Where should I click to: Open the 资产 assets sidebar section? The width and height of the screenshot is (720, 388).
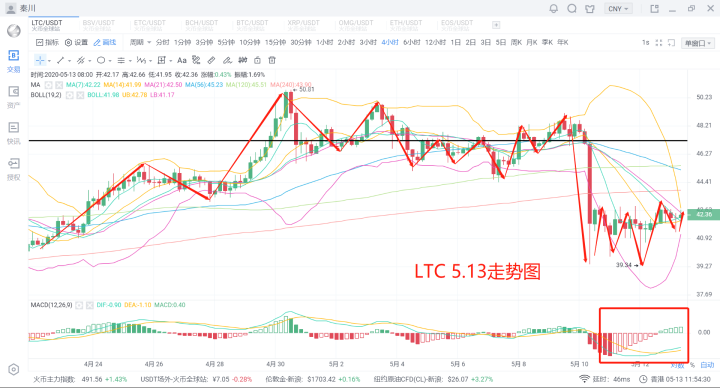point(14,97)
